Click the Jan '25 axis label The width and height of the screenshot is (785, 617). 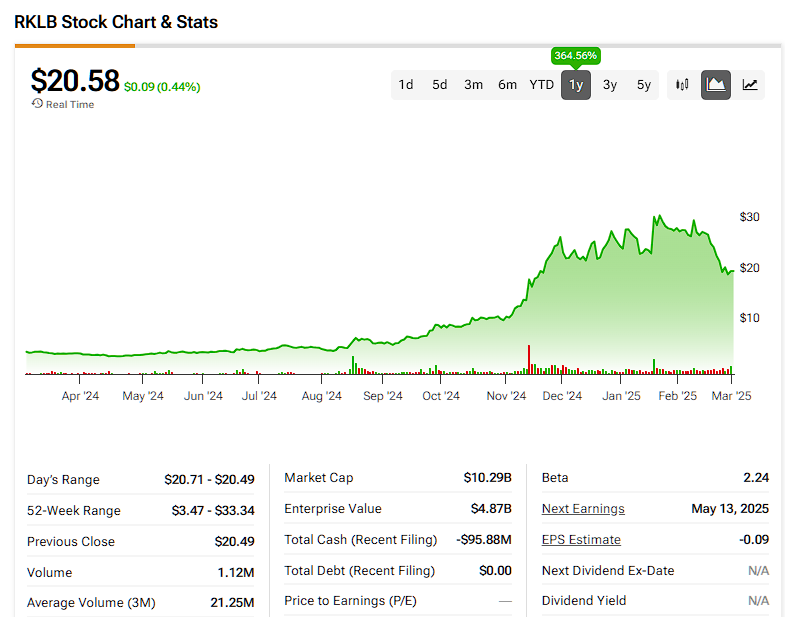pos(621,396)
